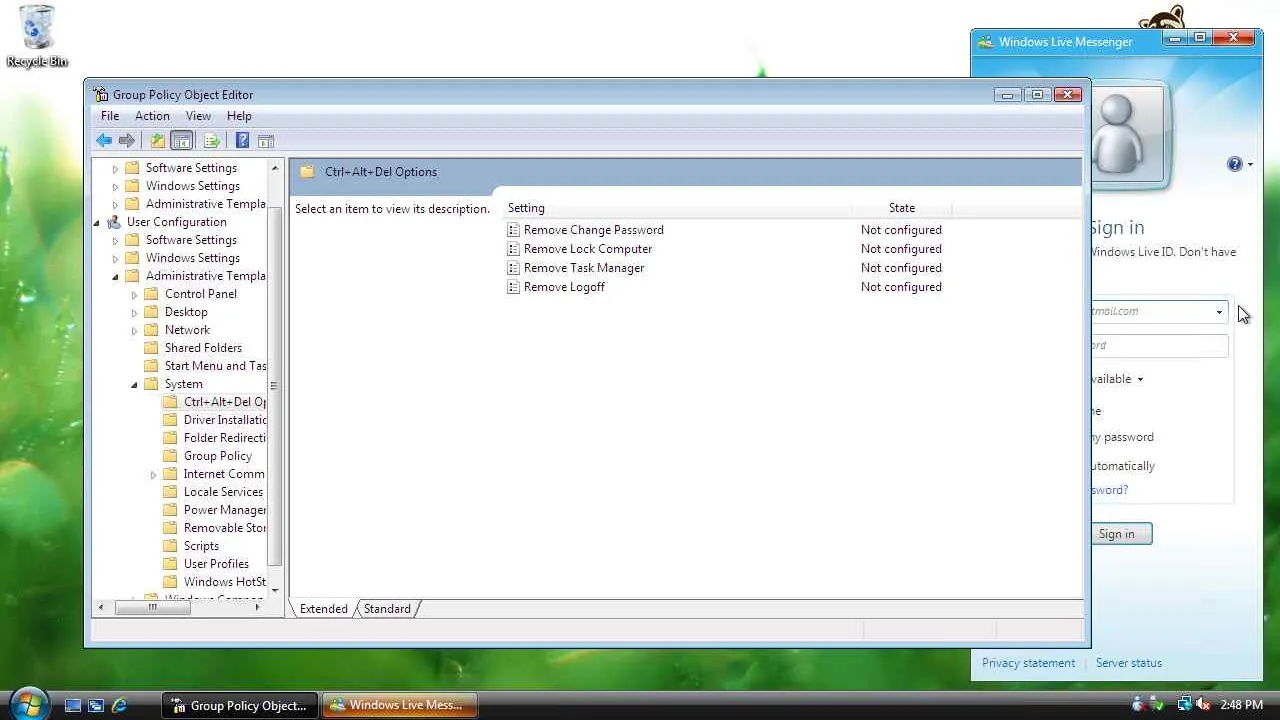Select the Locale Services tree folder
This screenshot has width=1280, height=720.
coord(223,492)
